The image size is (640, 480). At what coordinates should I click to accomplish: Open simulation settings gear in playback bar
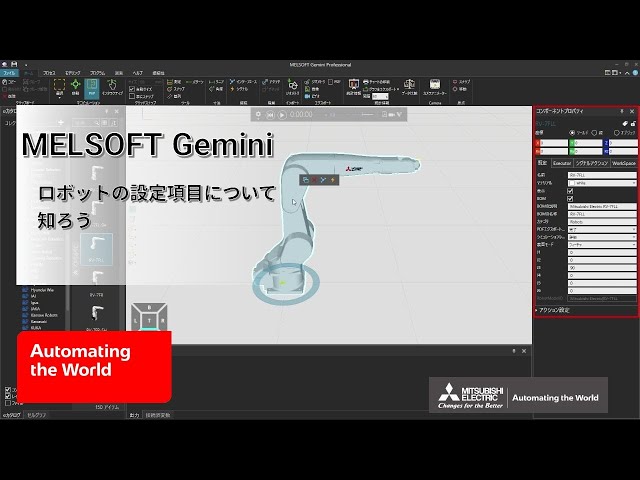[258, 115]
